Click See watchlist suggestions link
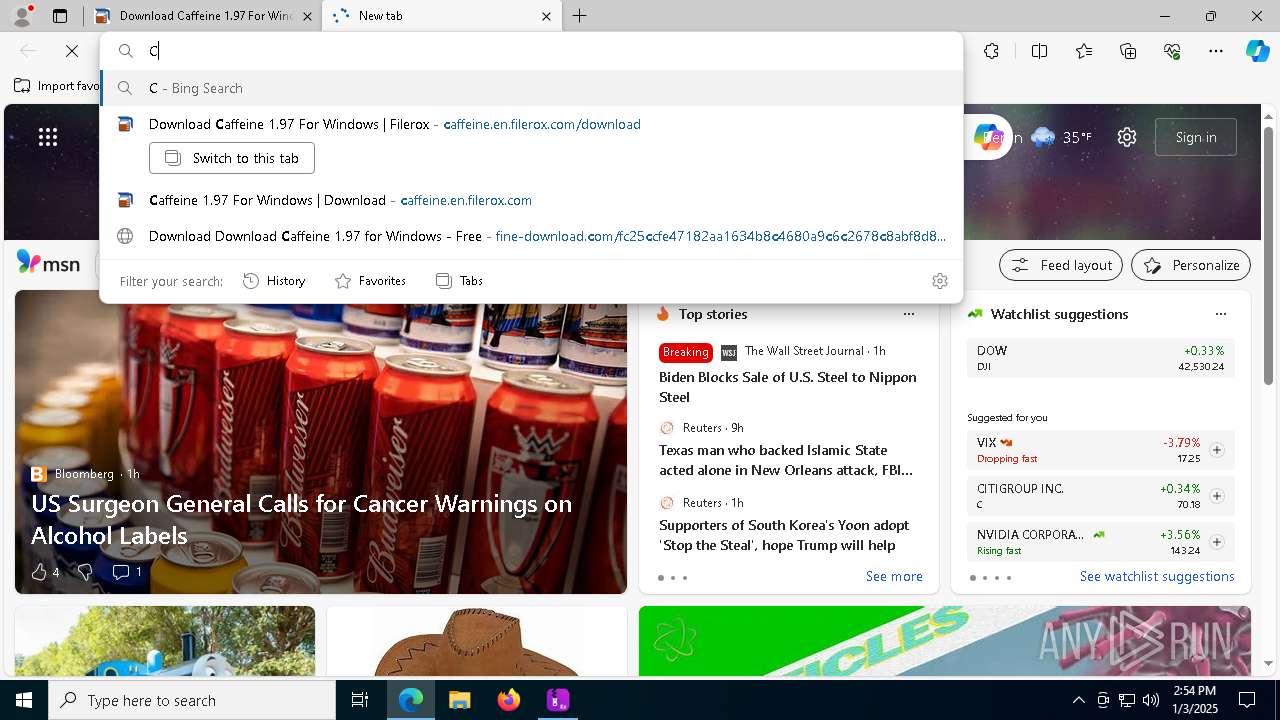Viewport: 1280px width, 720px height. tap(1157, 576)
